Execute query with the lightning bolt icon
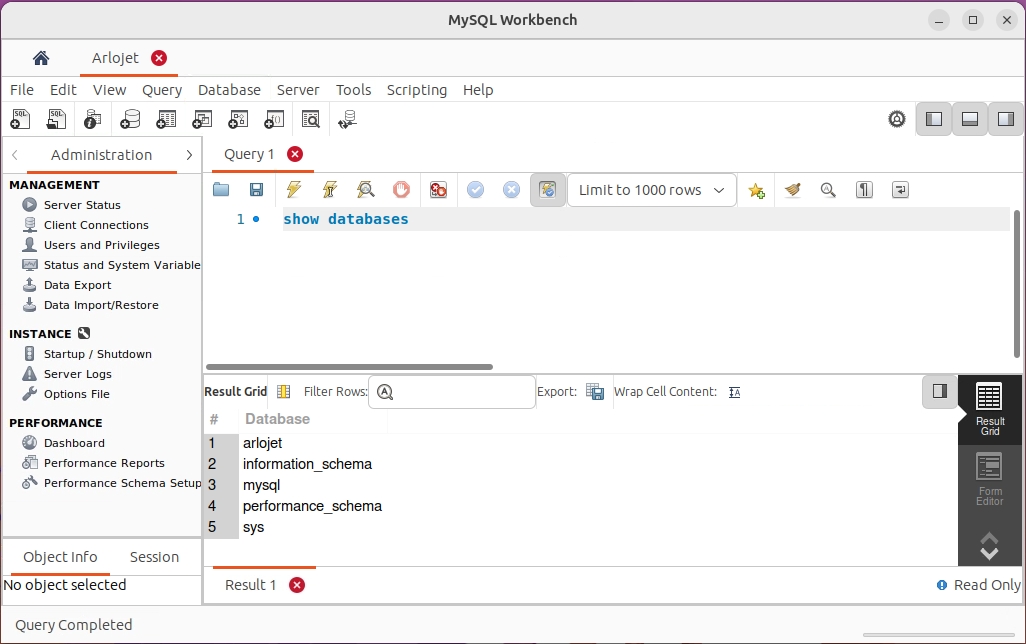This screenshot has height=644, width=1026. click(293, 190)
